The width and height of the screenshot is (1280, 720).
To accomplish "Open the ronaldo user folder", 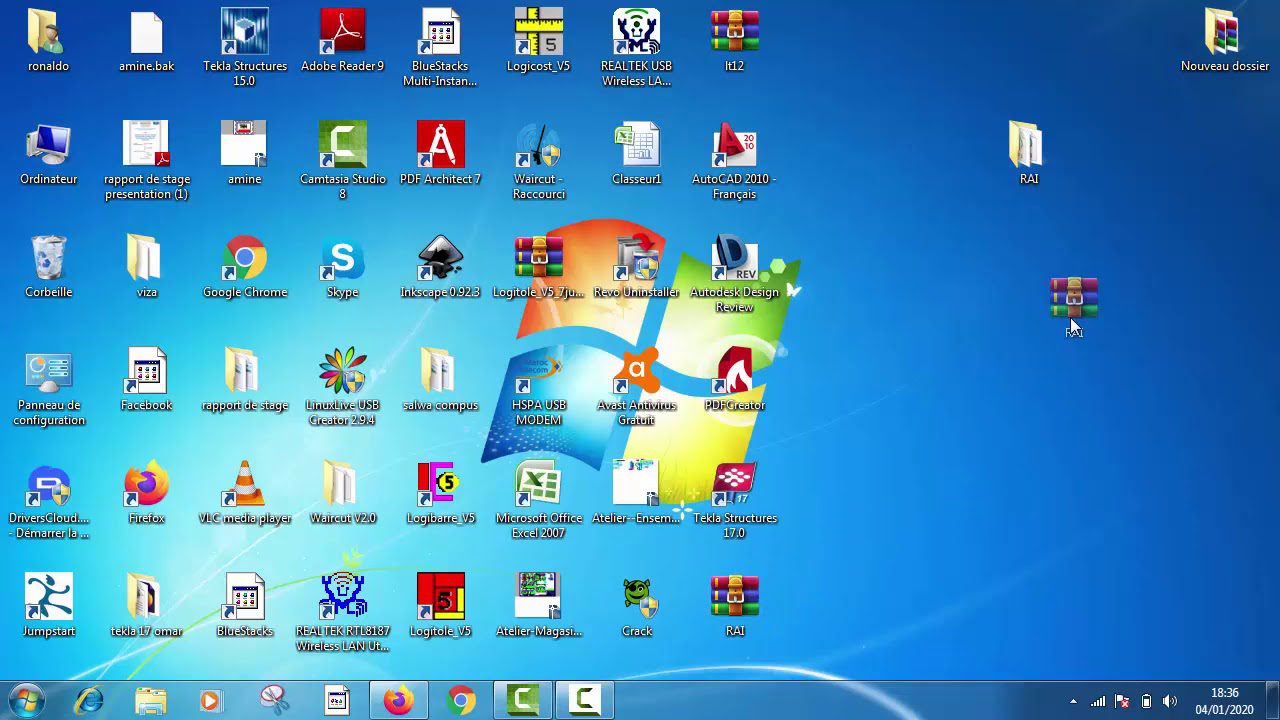I will click(x=48, y=33).
